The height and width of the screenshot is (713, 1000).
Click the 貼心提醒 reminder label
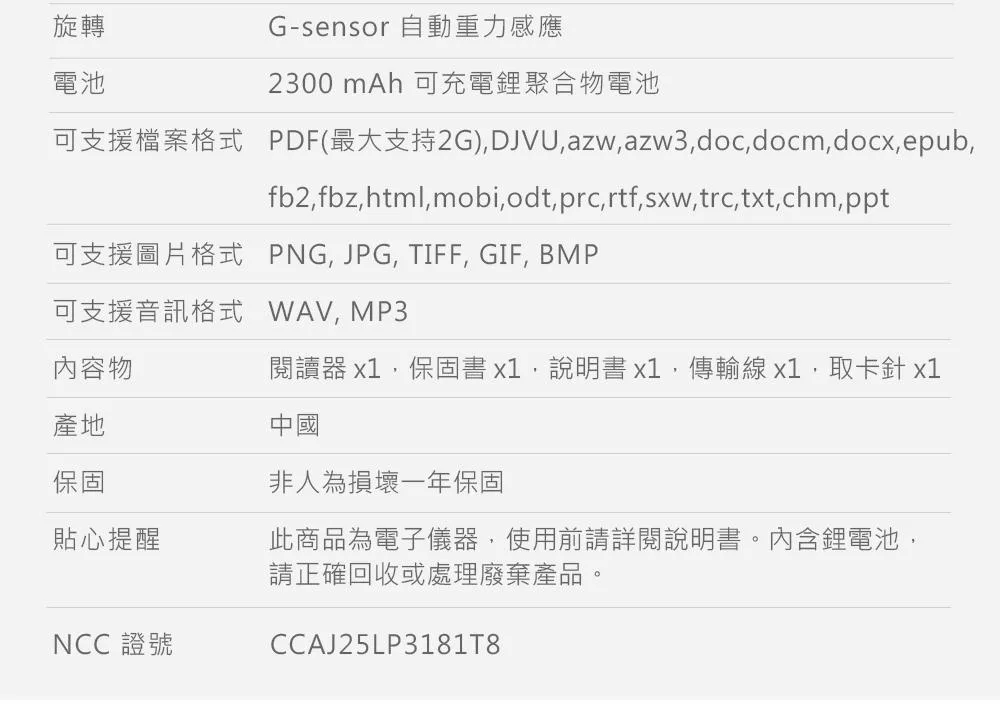(107, 540)
